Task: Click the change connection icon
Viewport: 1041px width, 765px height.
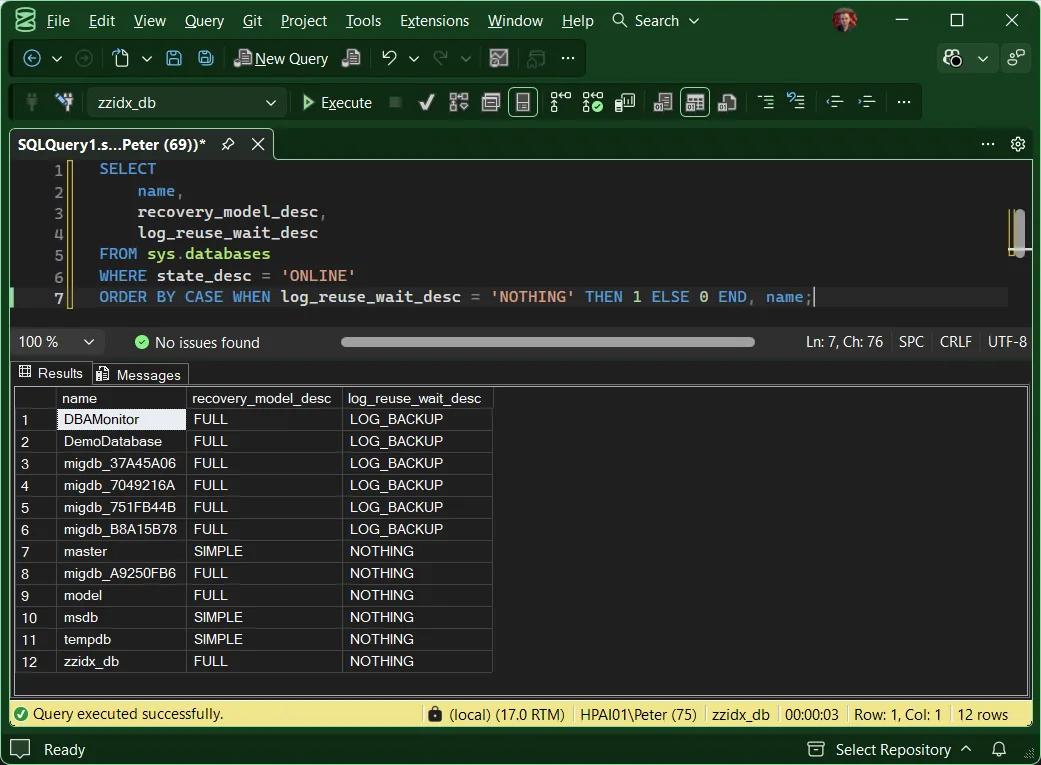Action: tap(64, 102)
